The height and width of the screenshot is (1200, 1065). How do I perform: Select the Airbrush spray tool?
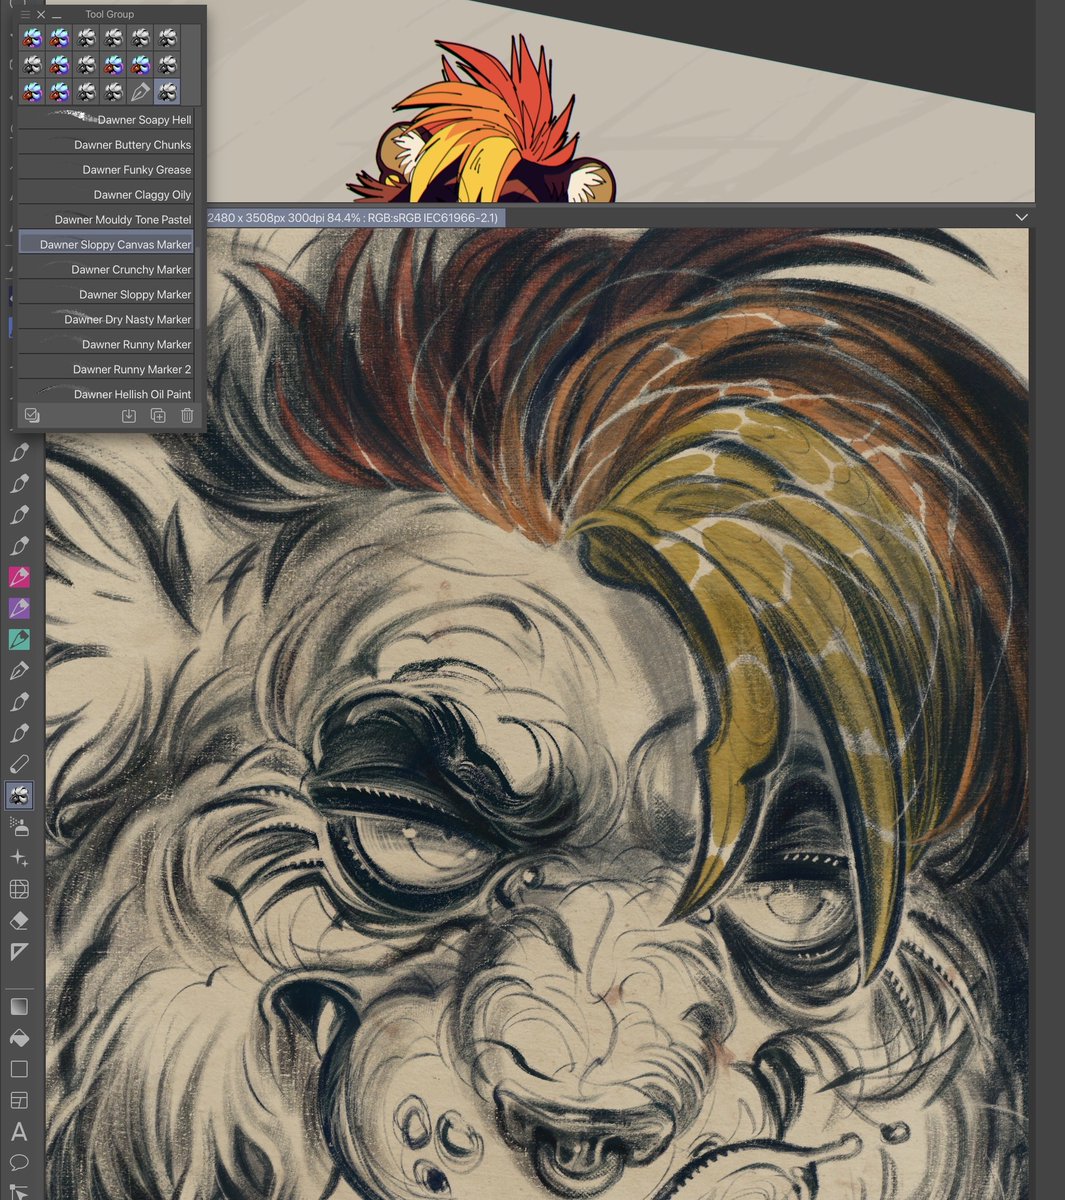19,827
